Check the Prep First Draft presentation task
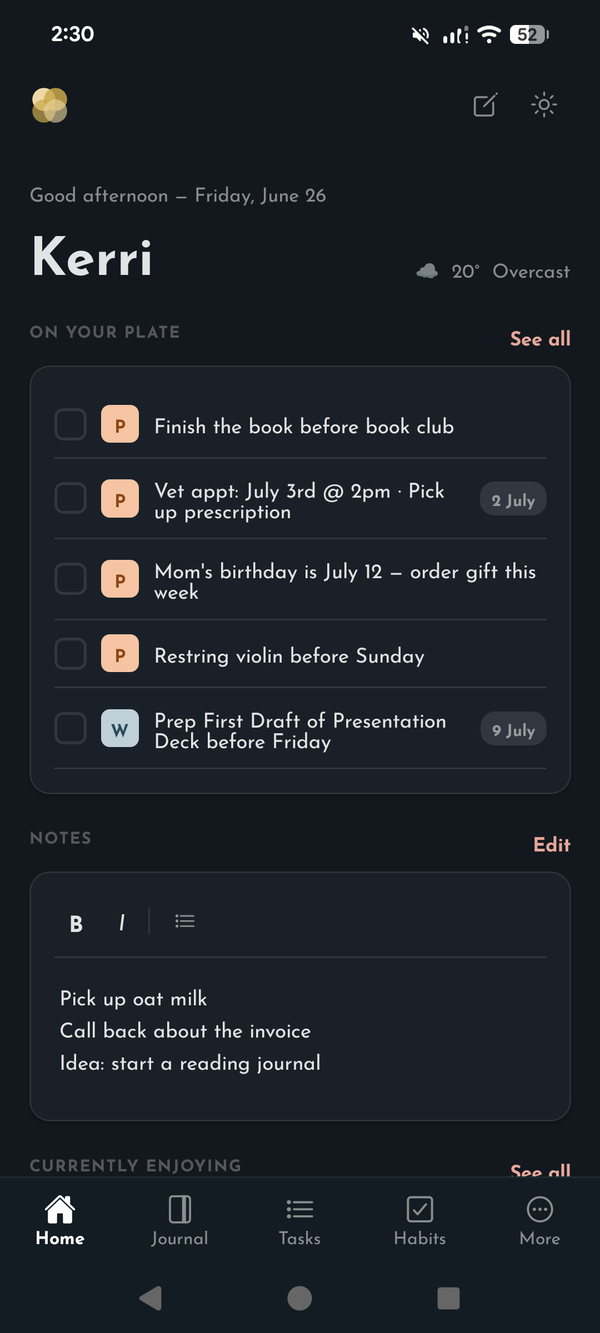 (70, 728)
